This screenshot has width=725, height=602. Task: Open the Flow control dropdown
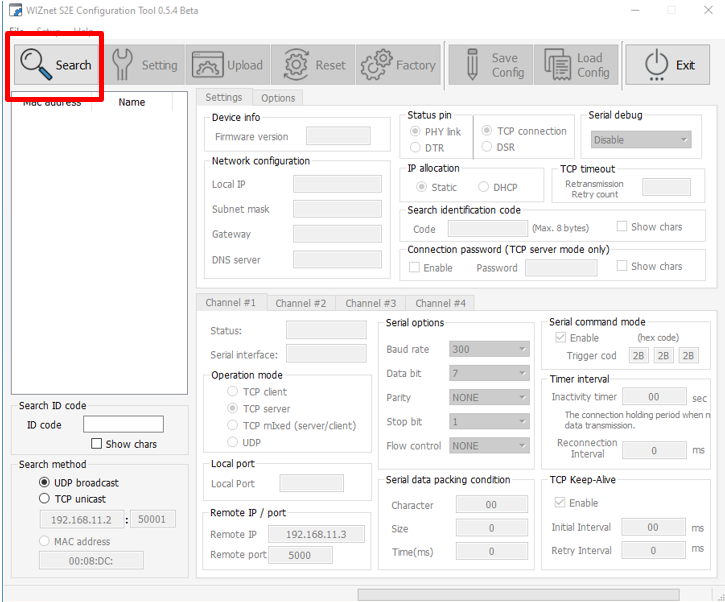(x=489, y=445)
